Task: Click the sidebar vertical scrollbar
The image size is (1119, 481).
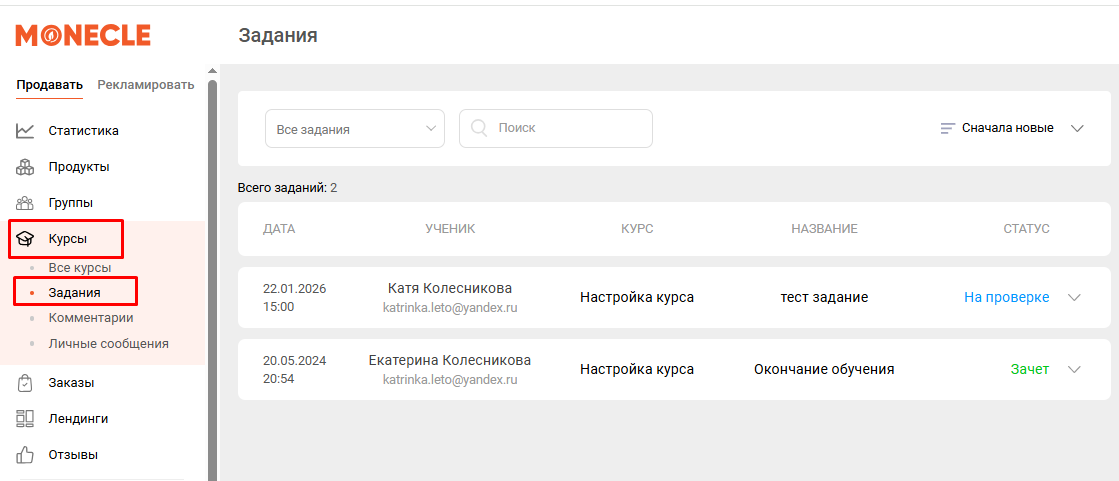Action: tap(212, 280)
